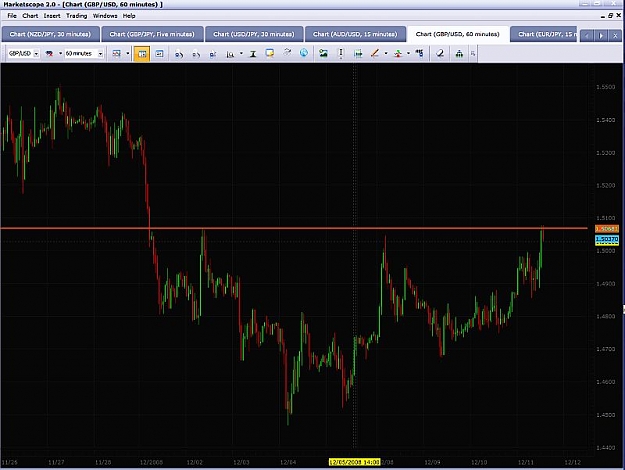Viewport: 625px width, 470px height.
Task: Click the 1.5400 price axis label
Action: point(605,120)
